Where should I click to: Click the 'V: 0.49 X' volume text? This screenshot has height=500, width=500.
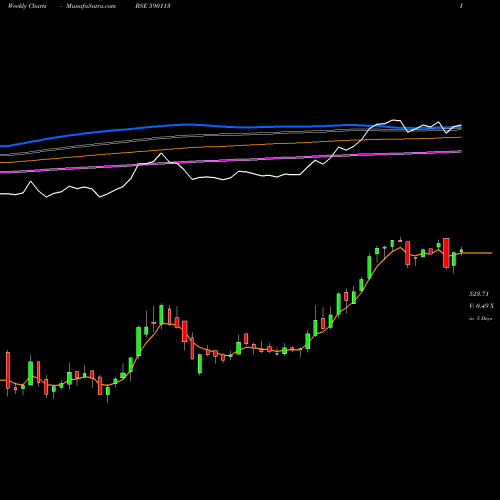(481, 306)
